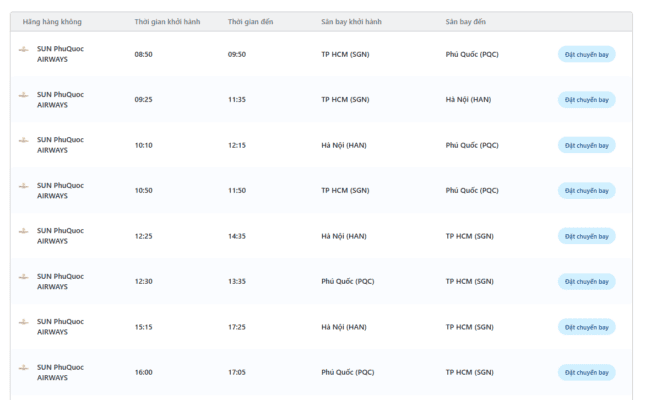Screen dimensions: 645x400
Task: Book the 15:15 Hà Nội to TP HCM flight
Action: 586,327
